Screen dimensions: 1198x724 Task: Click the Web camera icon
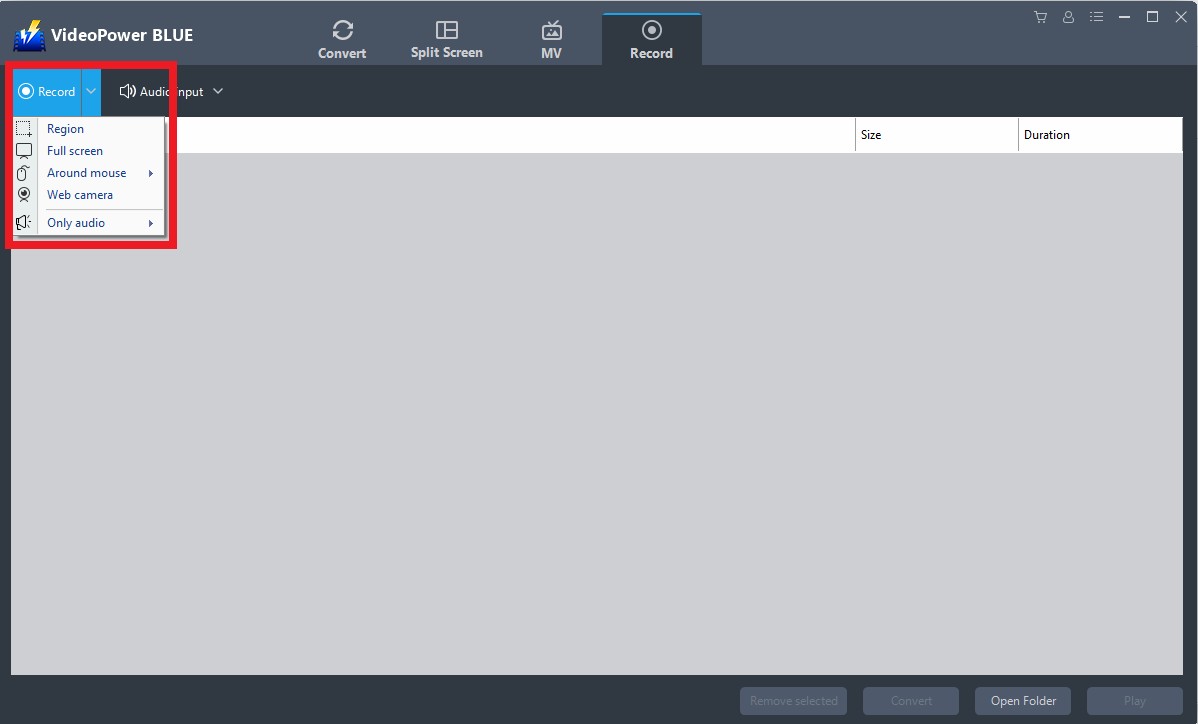coord(24,195)
